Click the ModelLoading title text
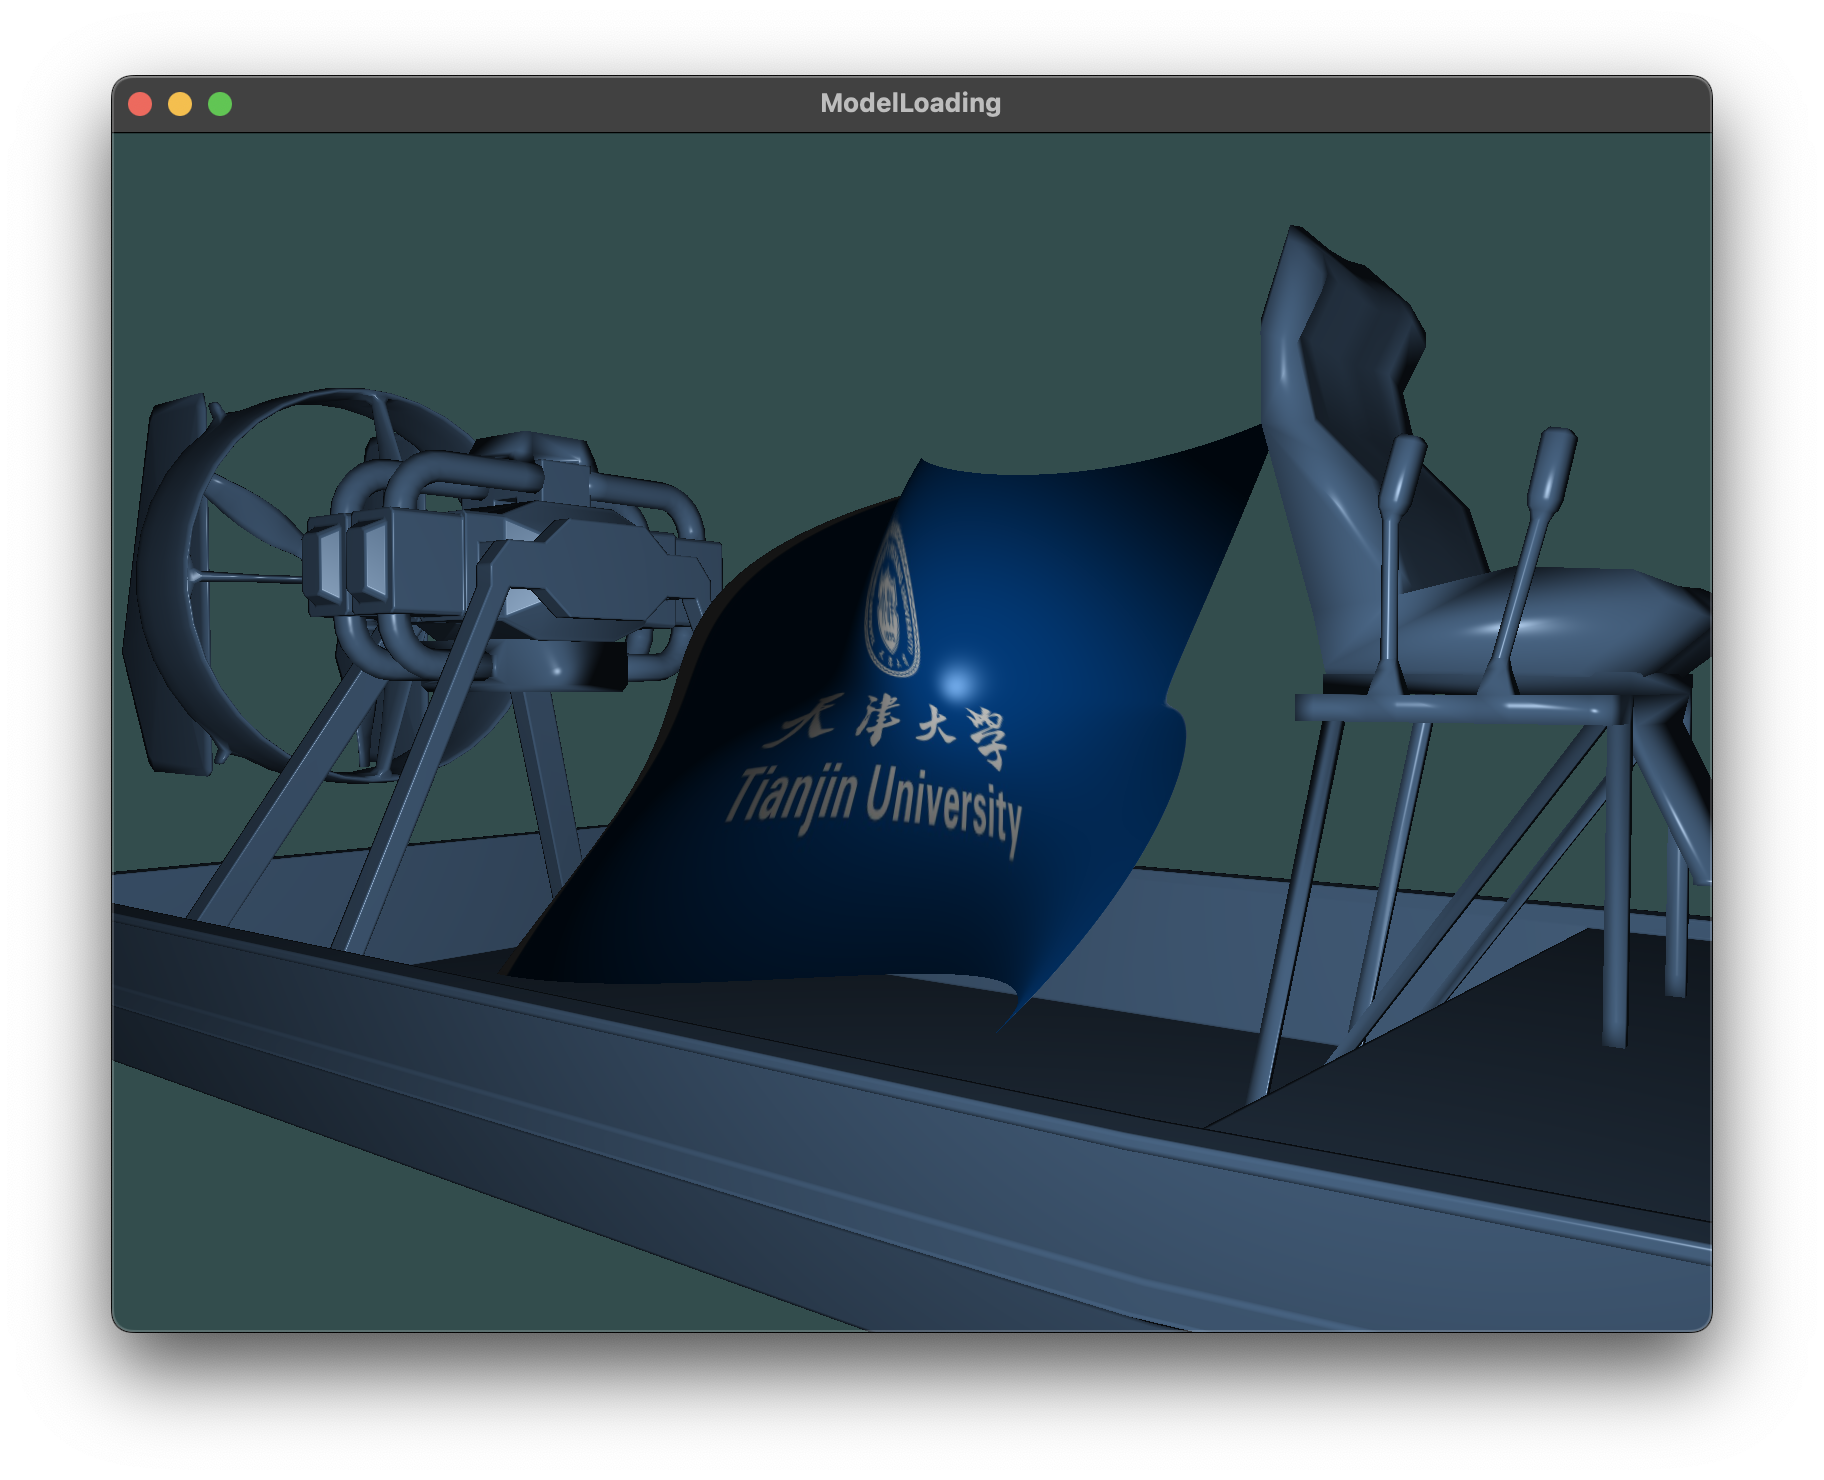 pos(910,103)
